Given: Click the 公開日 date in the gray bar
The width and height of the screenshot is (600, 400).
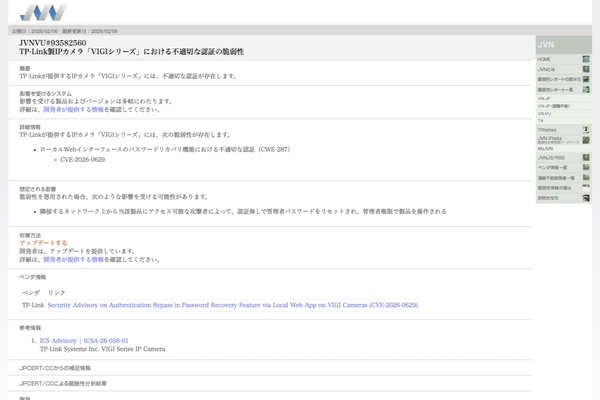Looking at the screenshot, I should click(35, 31).
